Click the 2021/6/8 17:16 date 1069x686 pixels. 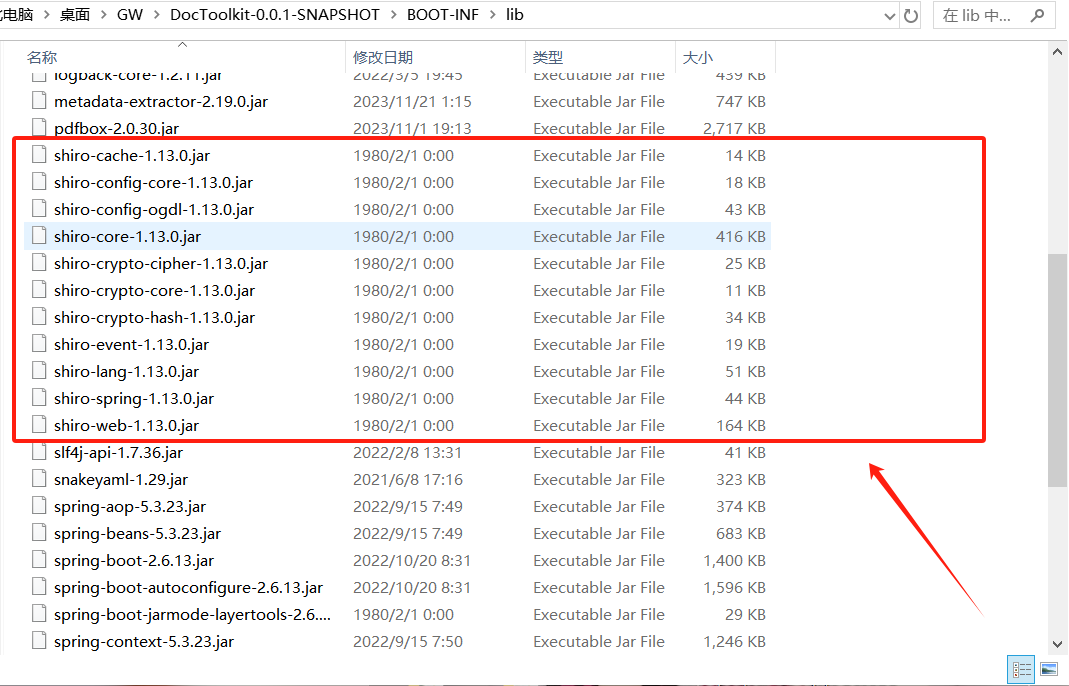click(x=408, y=479)
